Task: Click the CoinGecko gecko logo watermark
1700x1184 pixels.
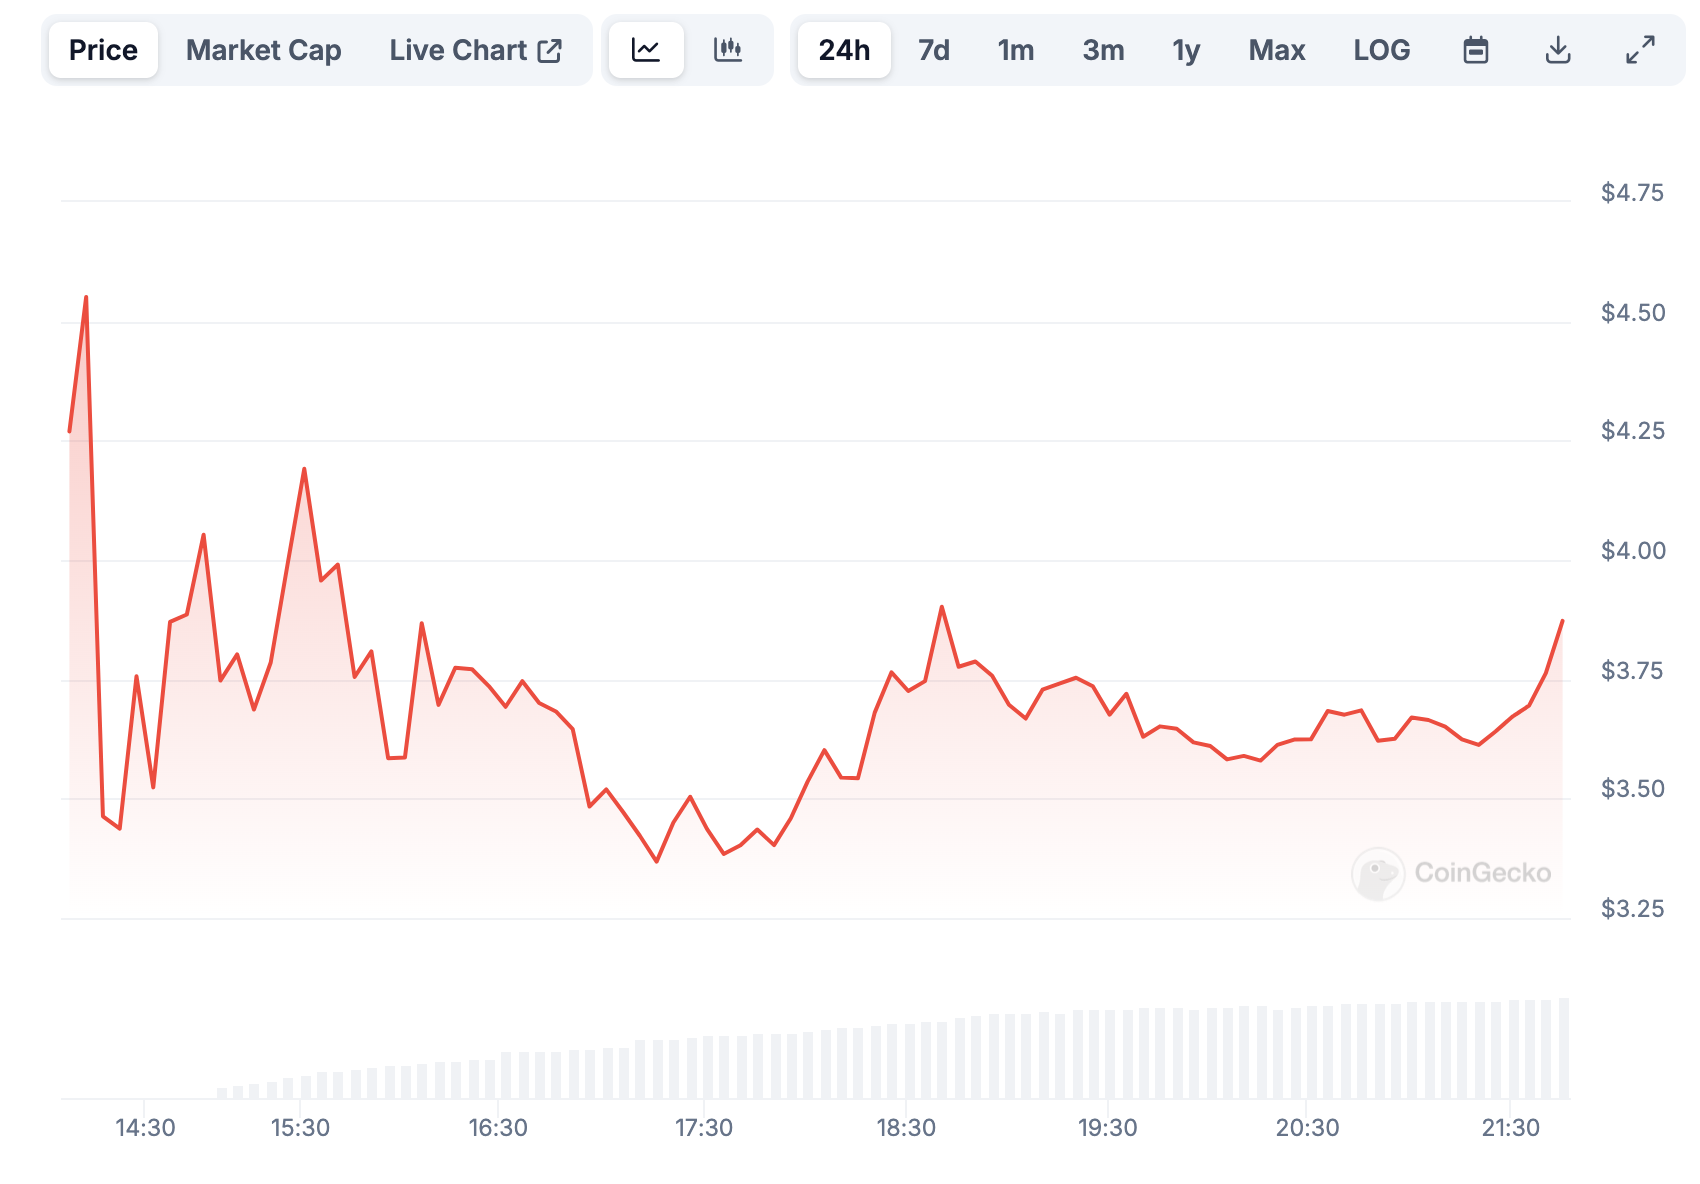Action: (1378, 874)
